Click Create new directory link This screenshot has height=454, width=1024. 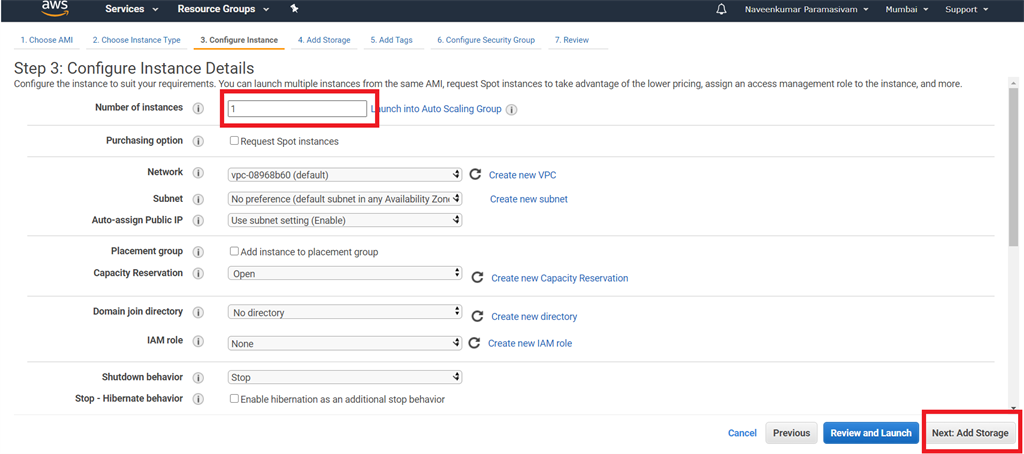(534, 317)
